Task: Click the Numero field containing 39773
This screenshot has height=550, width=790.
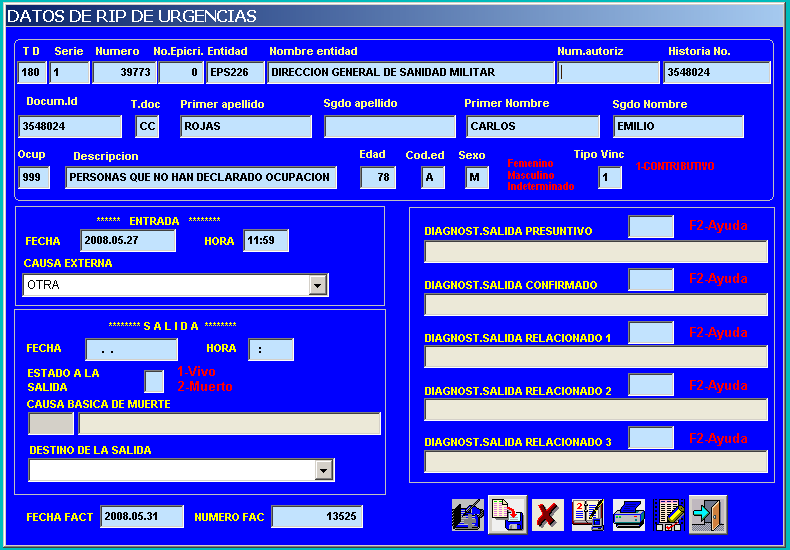Action: [x=124, y=73]
